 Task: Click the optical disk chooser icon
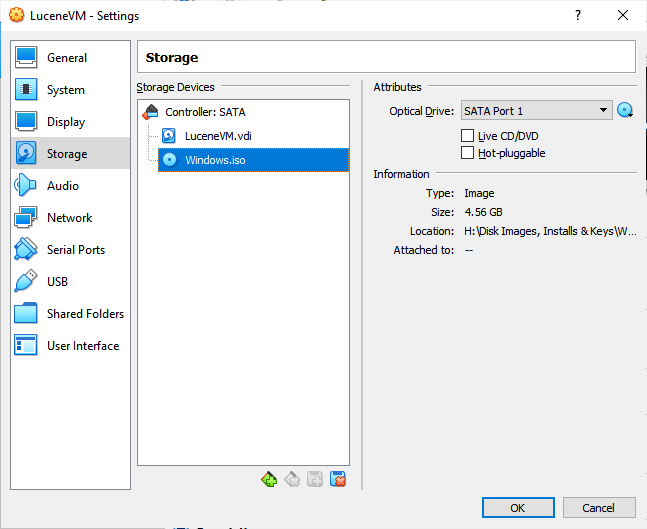tap(626, 111)
